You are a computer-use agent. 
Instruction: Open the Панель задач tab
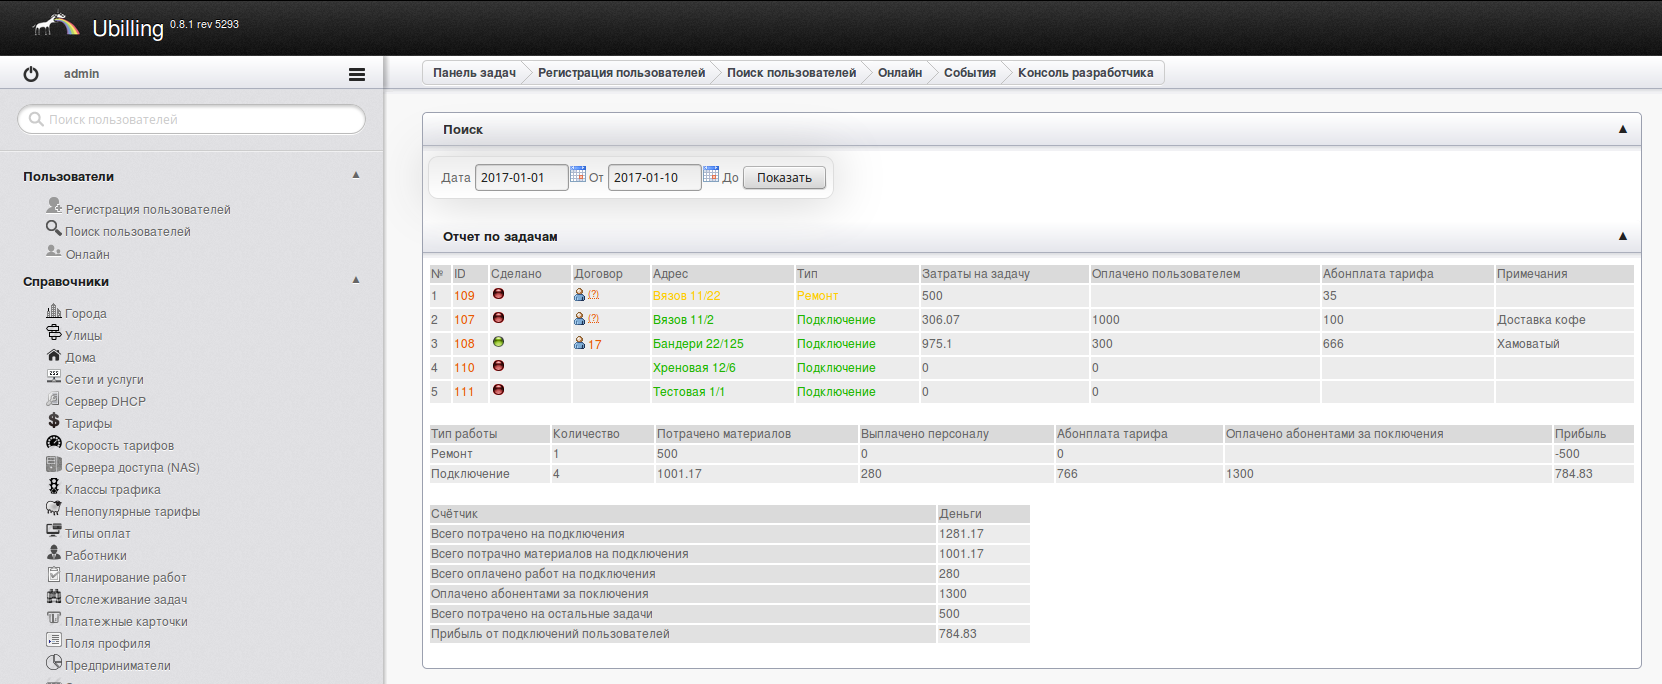[x=474, y=73]
